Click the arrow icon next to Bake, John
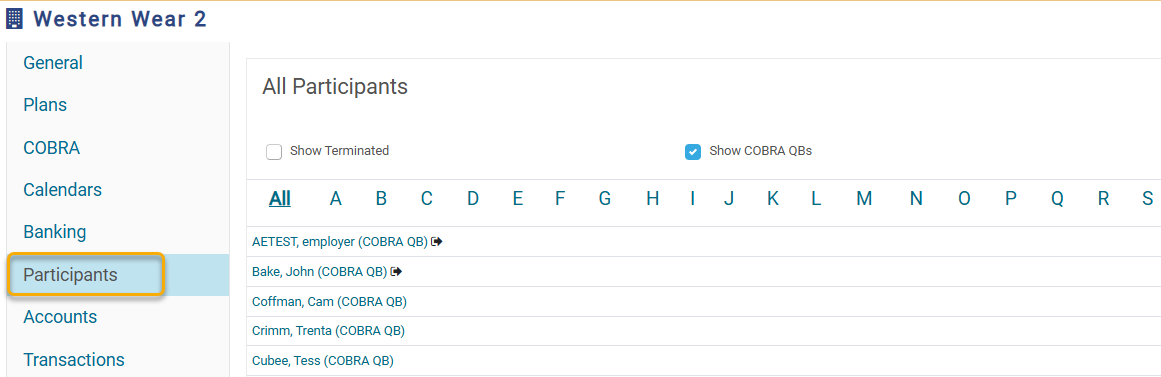 coord(397,272)
